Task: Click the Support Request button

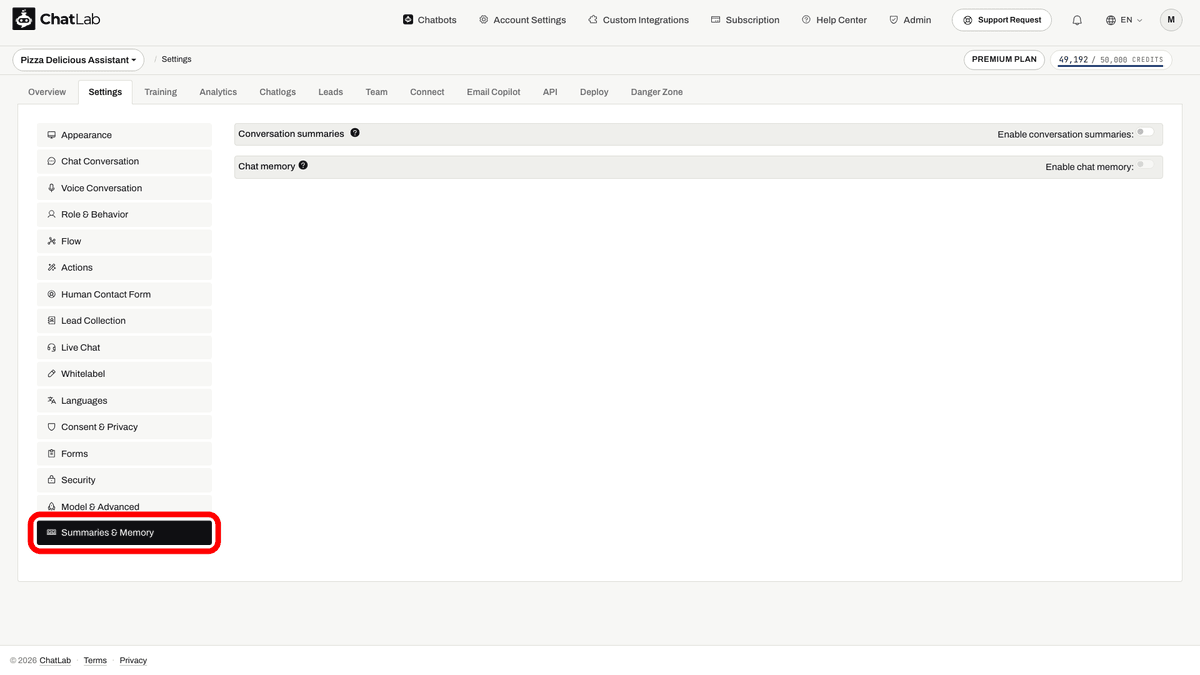Action: click(1002, 20)
